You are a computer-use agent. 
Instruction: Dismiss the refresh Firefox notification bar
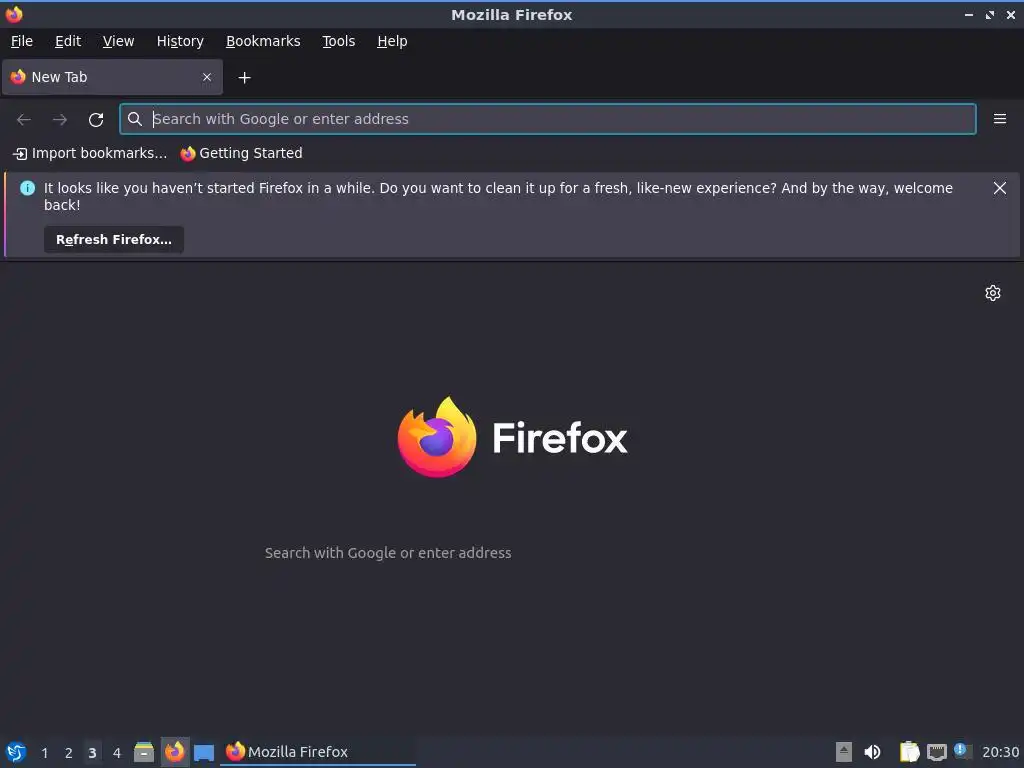point(999,188)
